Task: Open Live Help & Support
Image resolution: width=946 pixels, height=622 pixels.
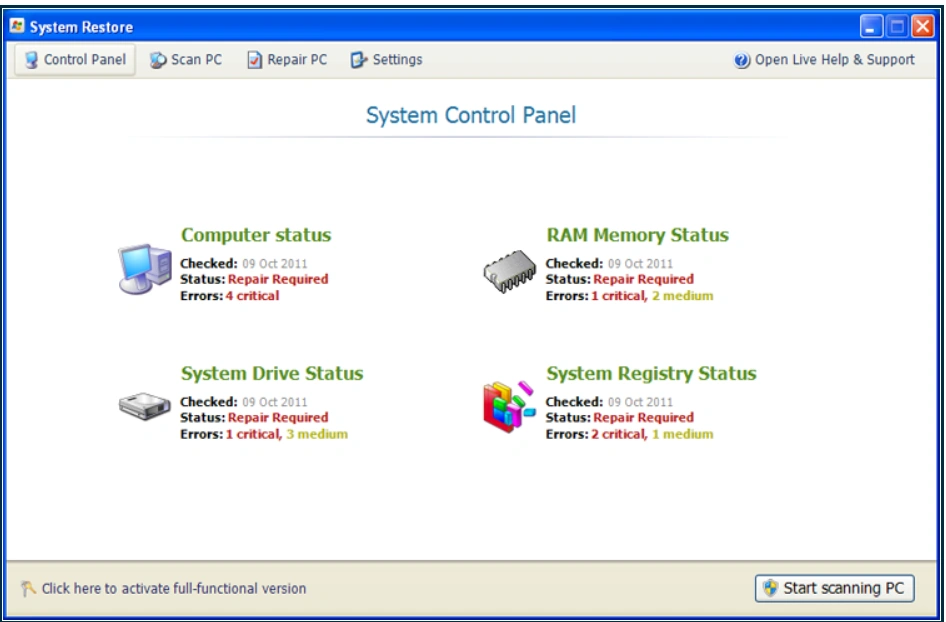Action: click(x=835, y=59)
